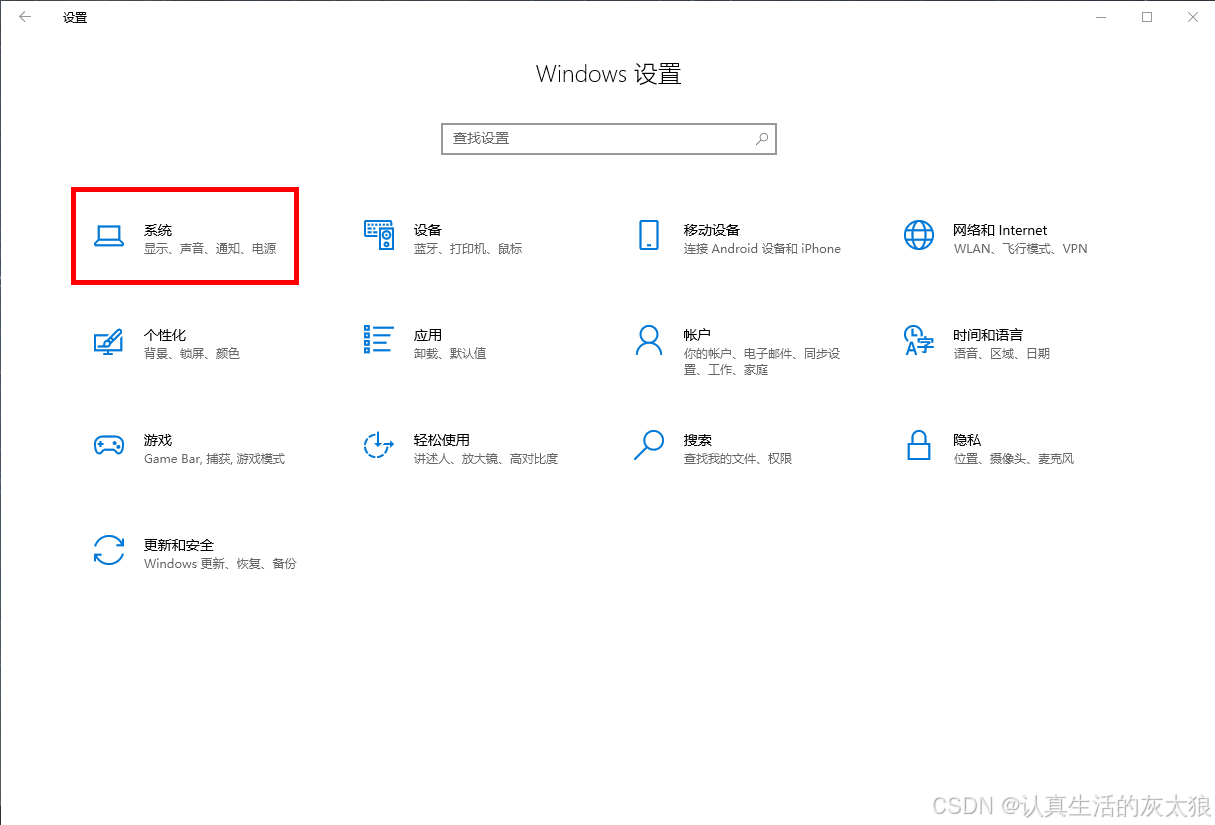The width and height of the screenshot is (1215, 825).
Task: Close the Settings window
Action: (1192, 17)
